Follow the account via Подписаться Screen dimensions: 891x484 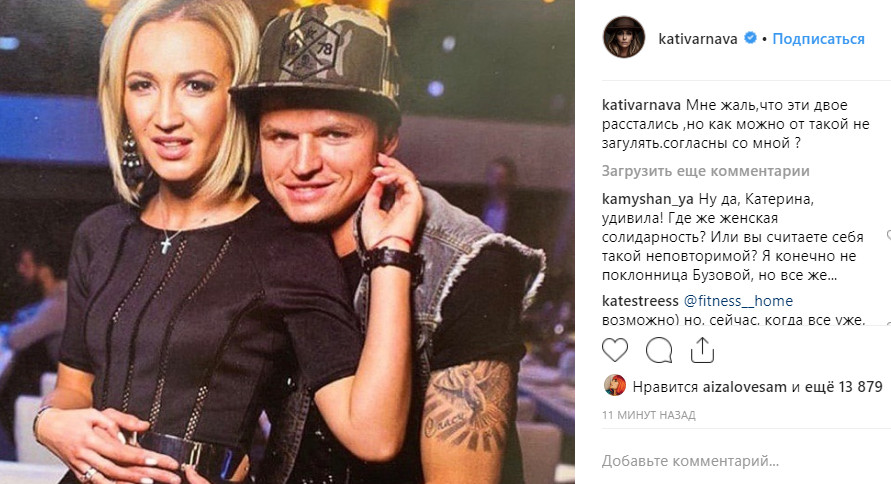tap(818, 39)
